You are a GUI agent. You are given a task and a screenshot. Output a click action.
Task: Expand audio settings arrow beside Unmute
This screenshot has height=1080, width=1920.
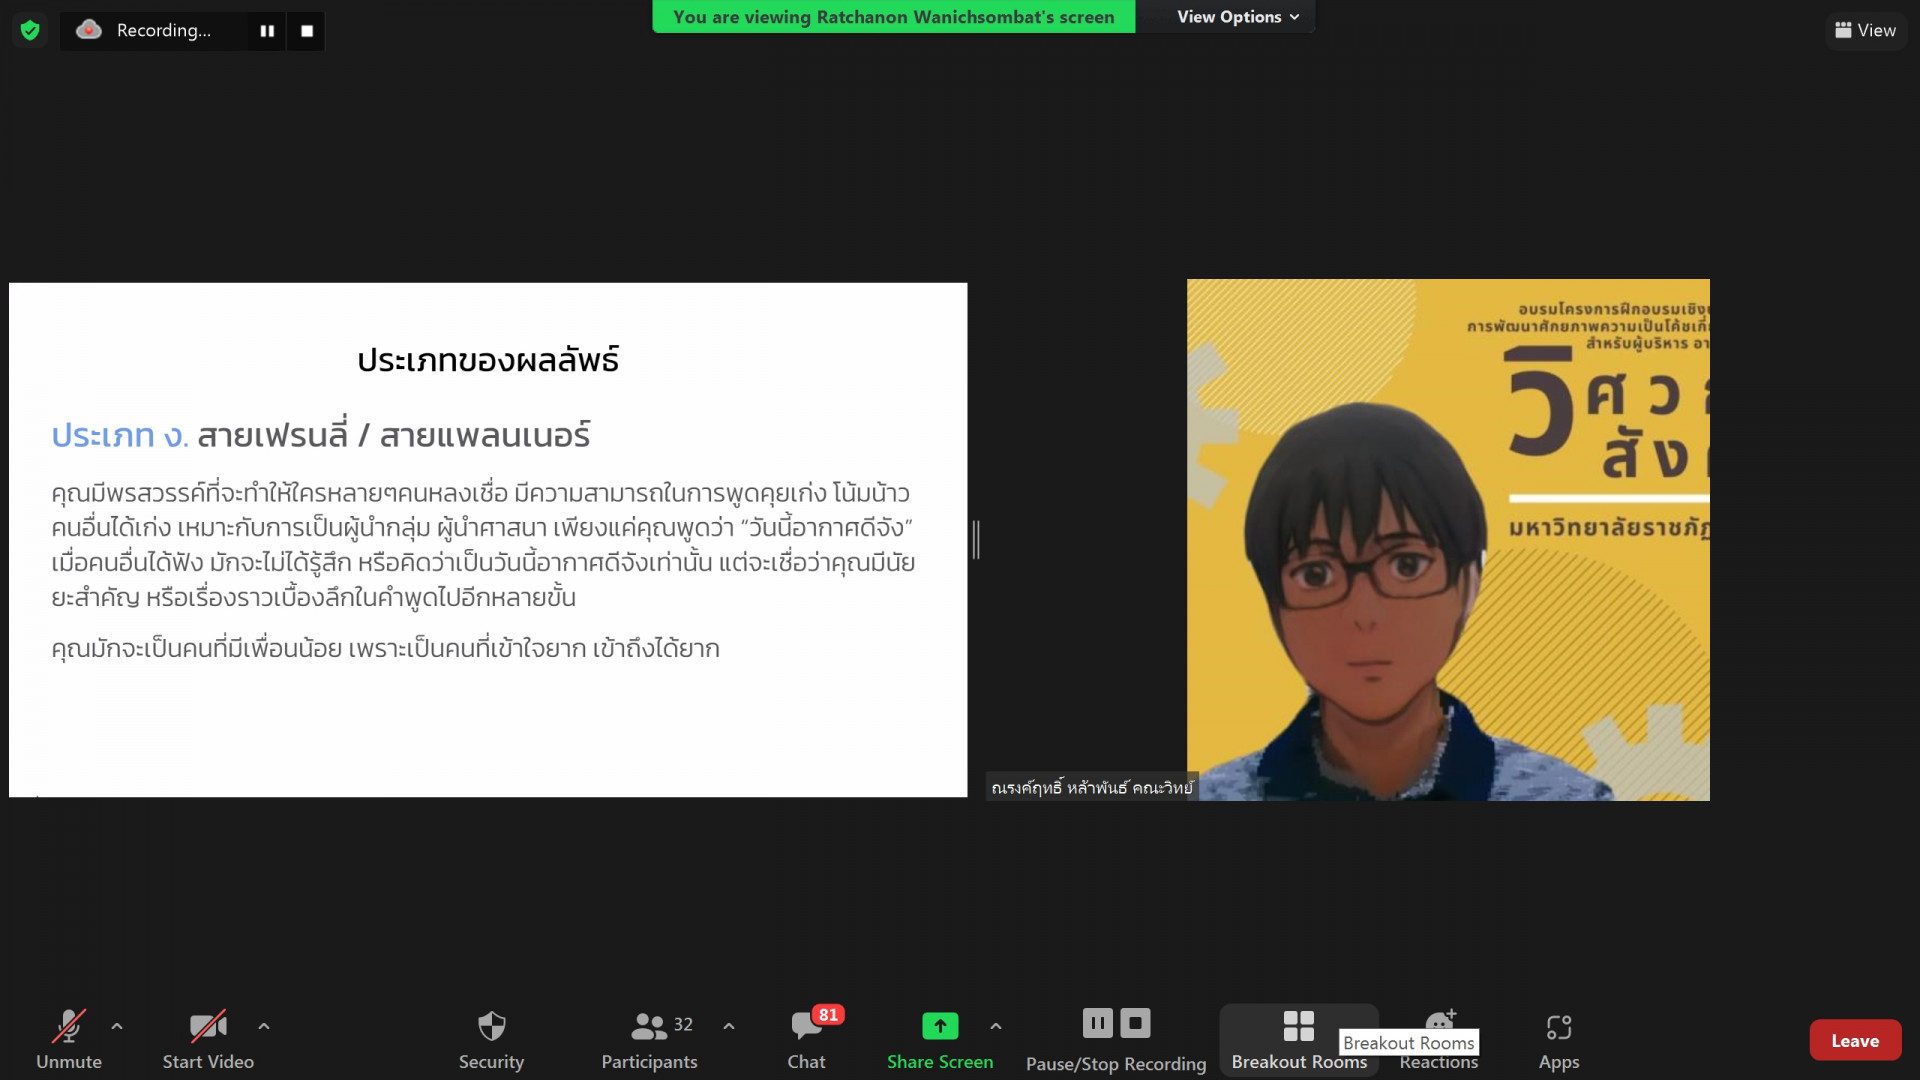click(117, 1026)
